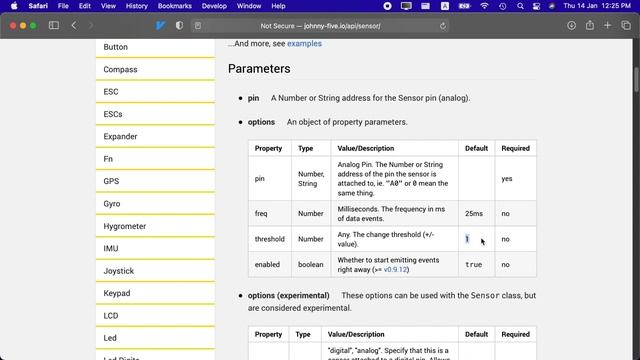Open the Keypad API page
This screenshot has width=640, height=360.
156,293
